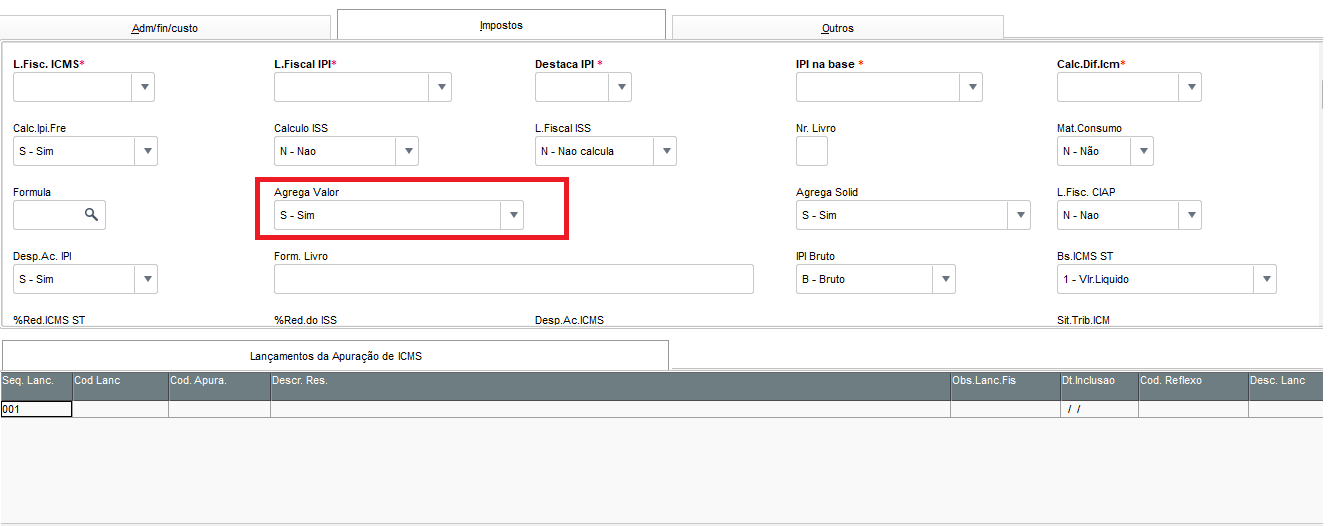Open the Outros tab
The image size is (1332, 526).
pos(837,28)
